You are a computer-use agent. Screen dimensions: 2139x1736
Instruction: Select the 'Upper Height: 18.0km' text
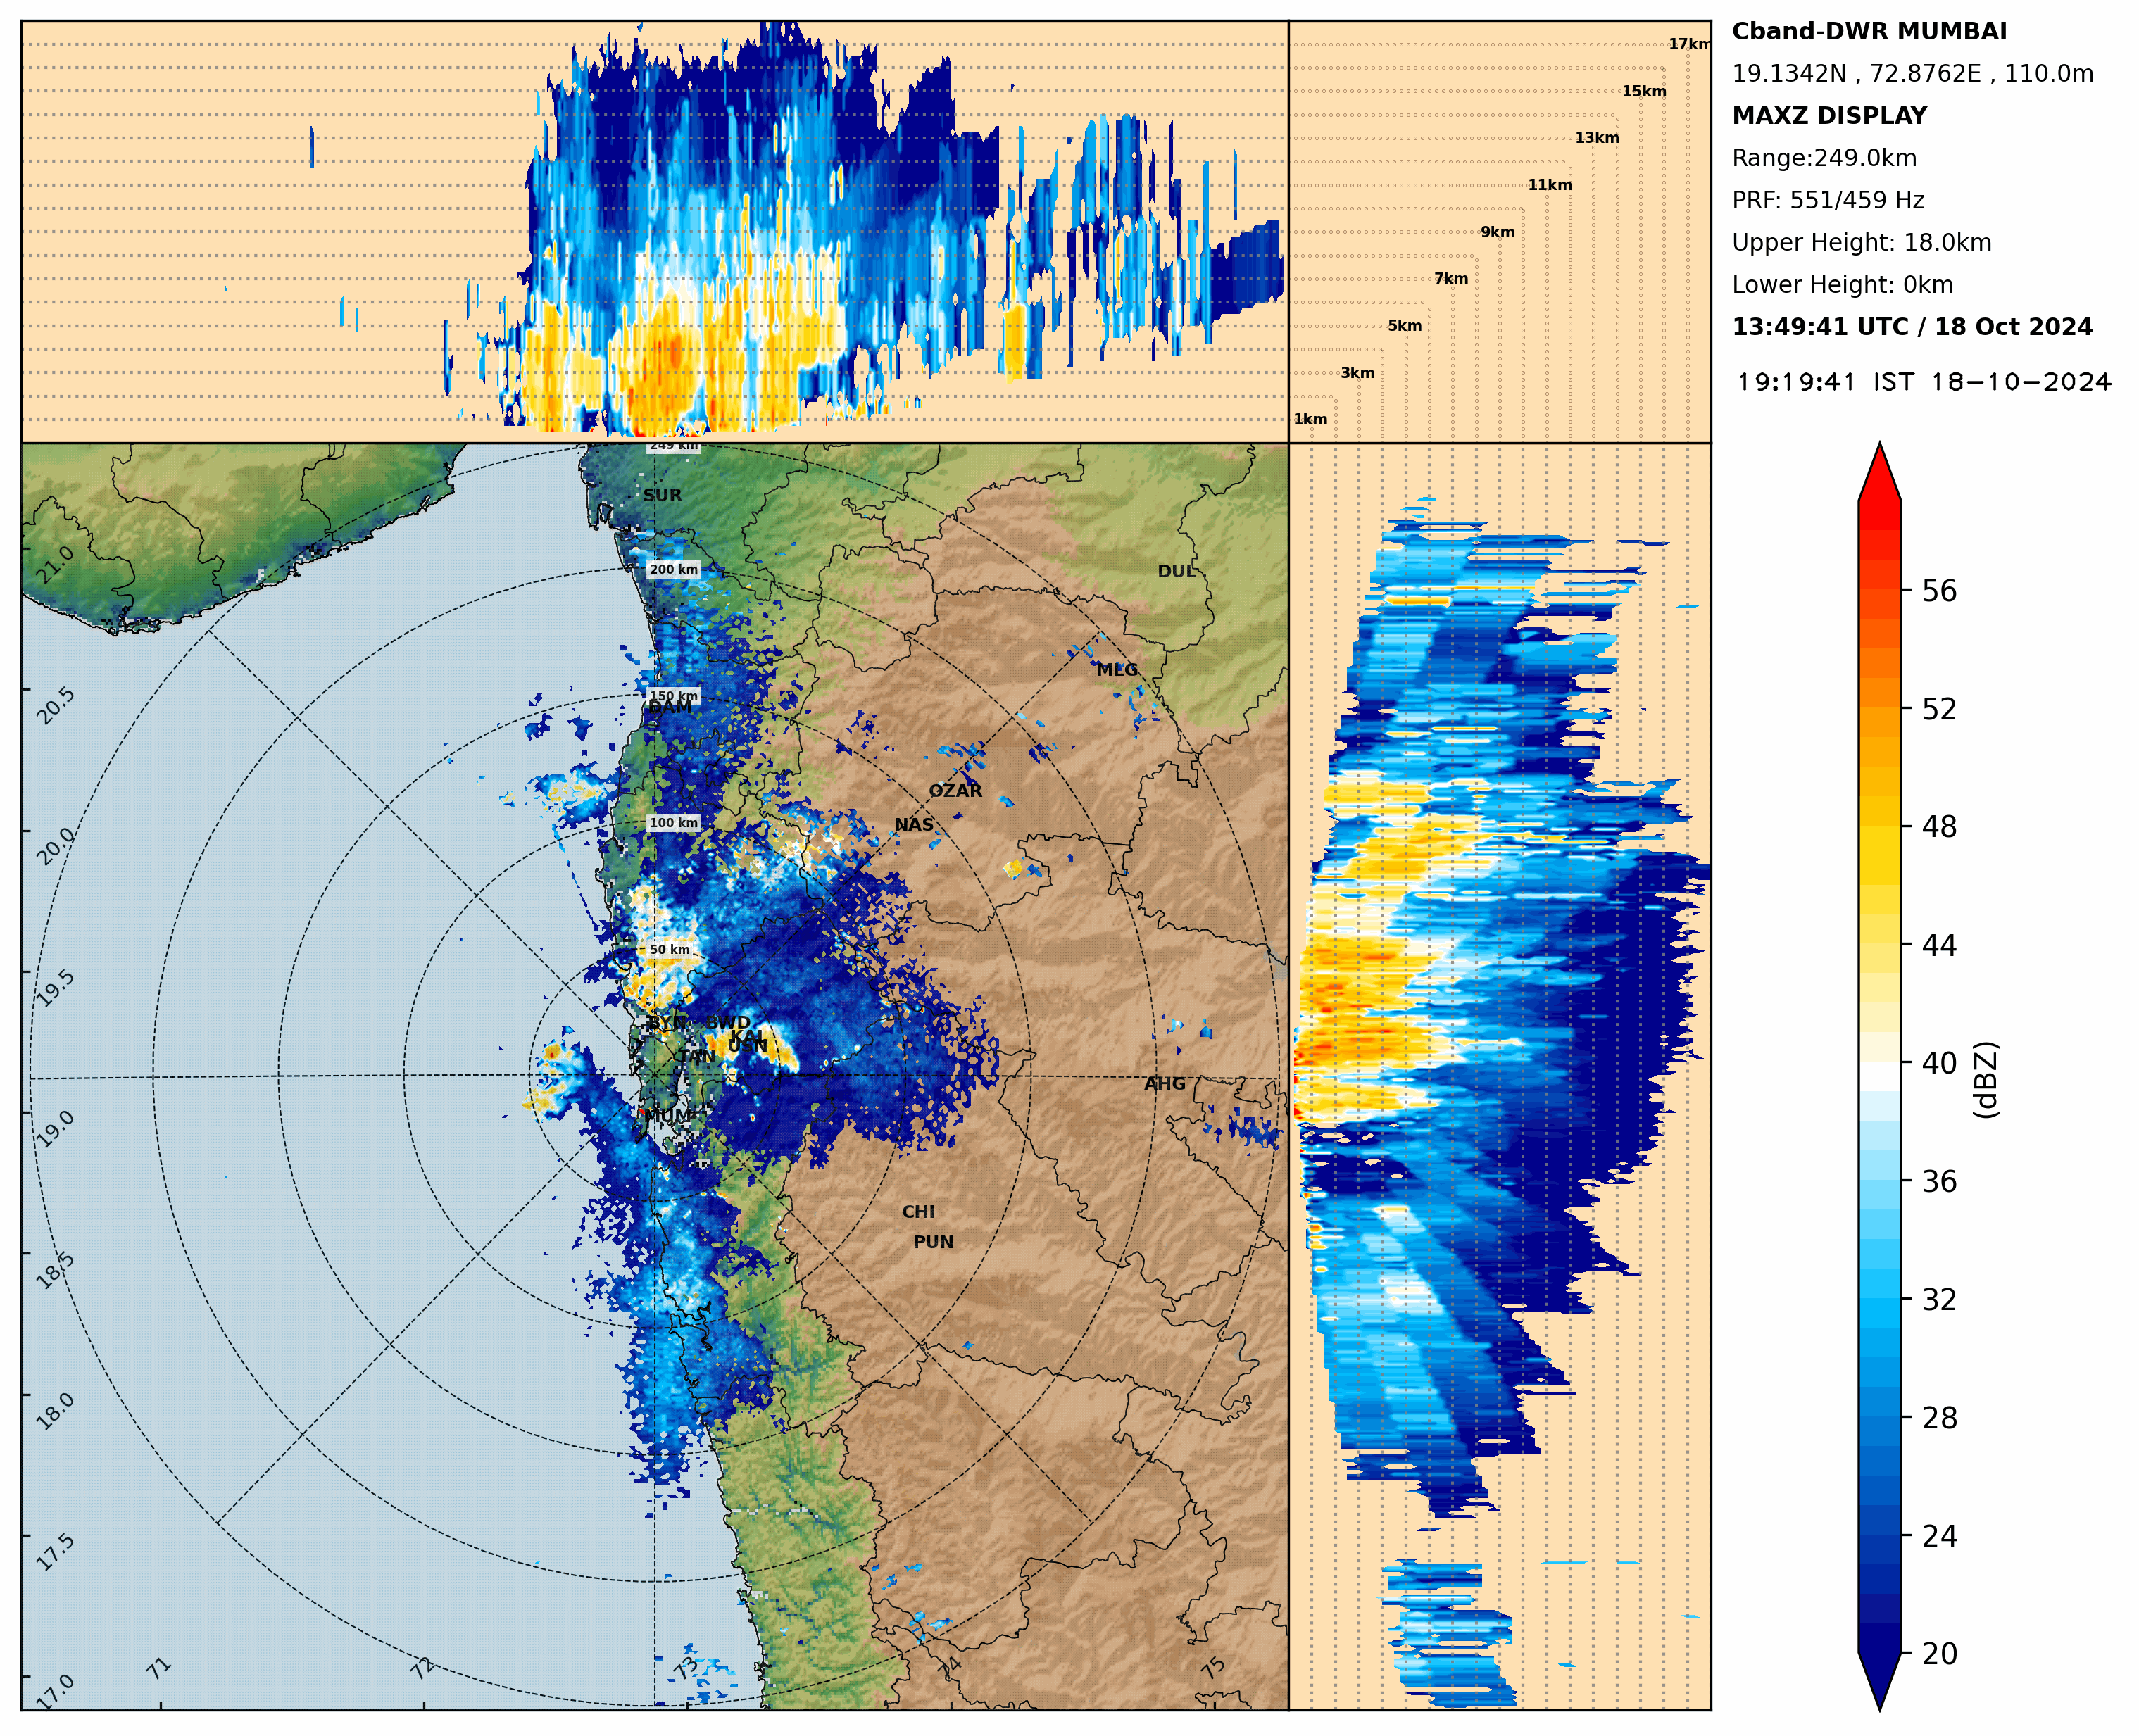click(1861, 242)
